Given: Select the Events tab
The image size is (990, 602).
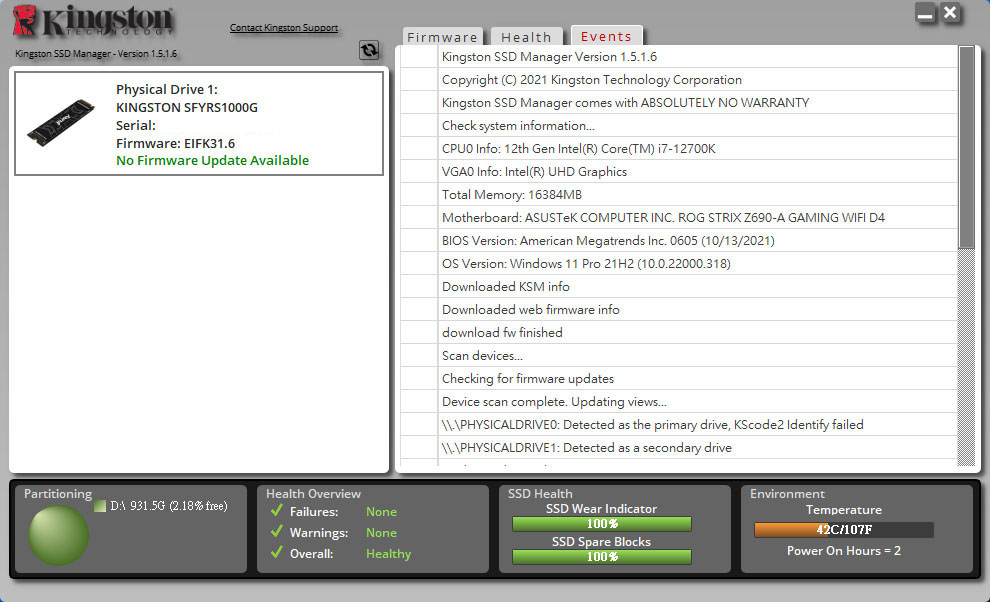Looking at the screenshot, I should (606, 36).
